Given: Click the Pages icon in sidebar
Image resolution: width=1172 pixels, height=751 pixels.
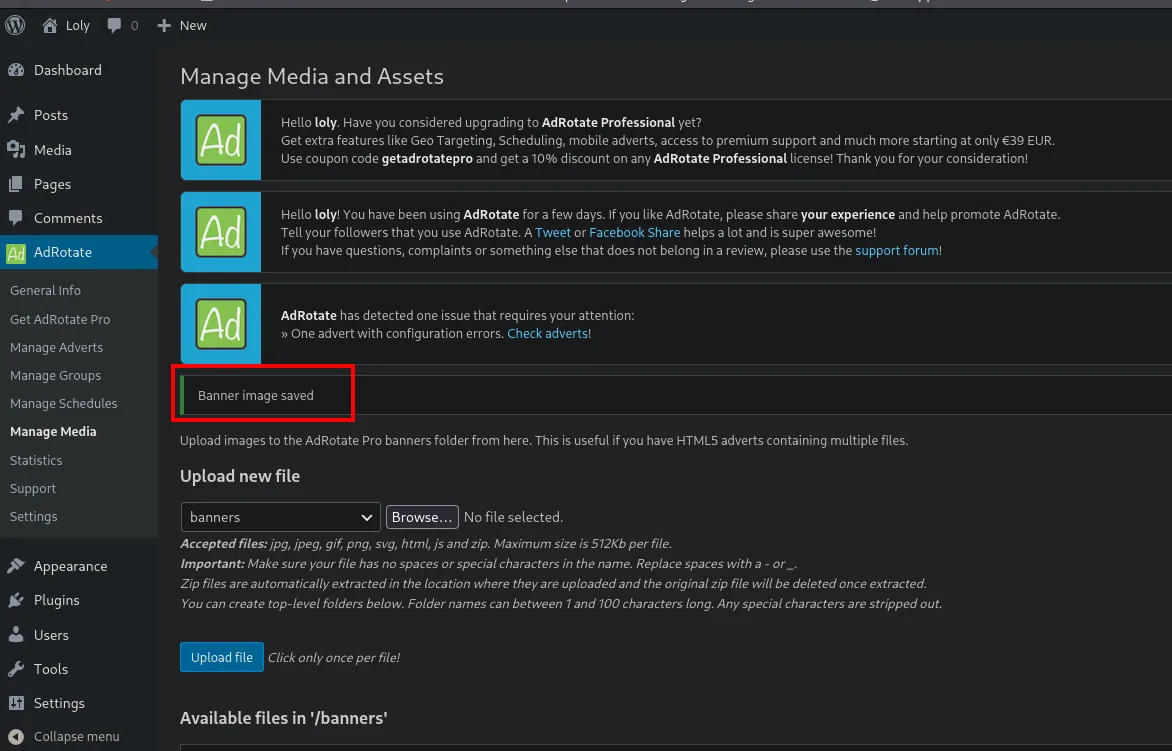Looking at the screenshot, I should click(x=16, y=184).
